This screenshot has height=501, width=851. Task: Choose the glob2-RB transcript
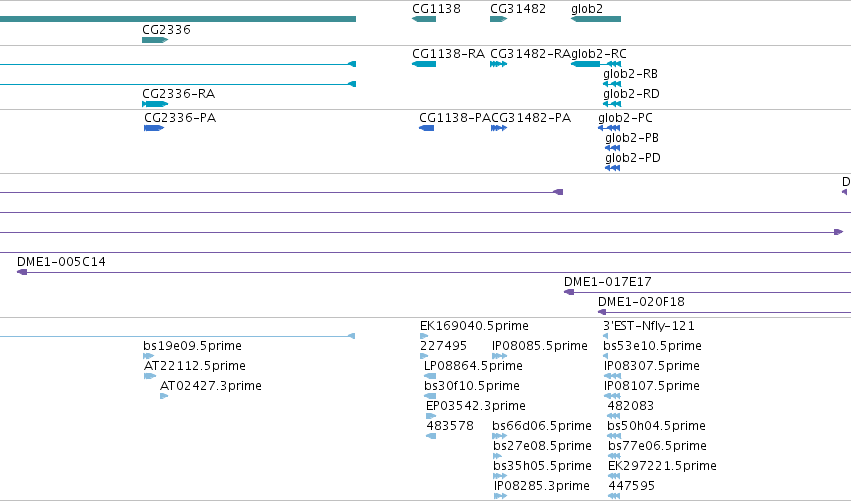[612, 84]
